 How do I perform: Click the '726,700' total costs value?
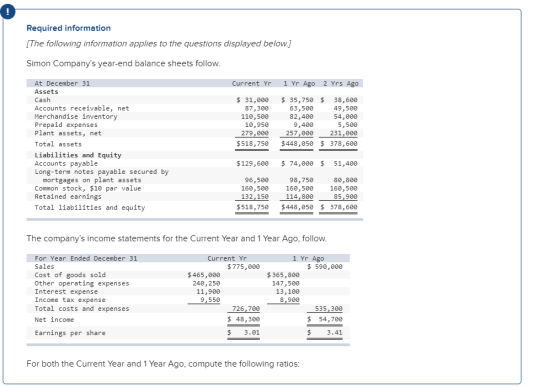coord(246,309)
